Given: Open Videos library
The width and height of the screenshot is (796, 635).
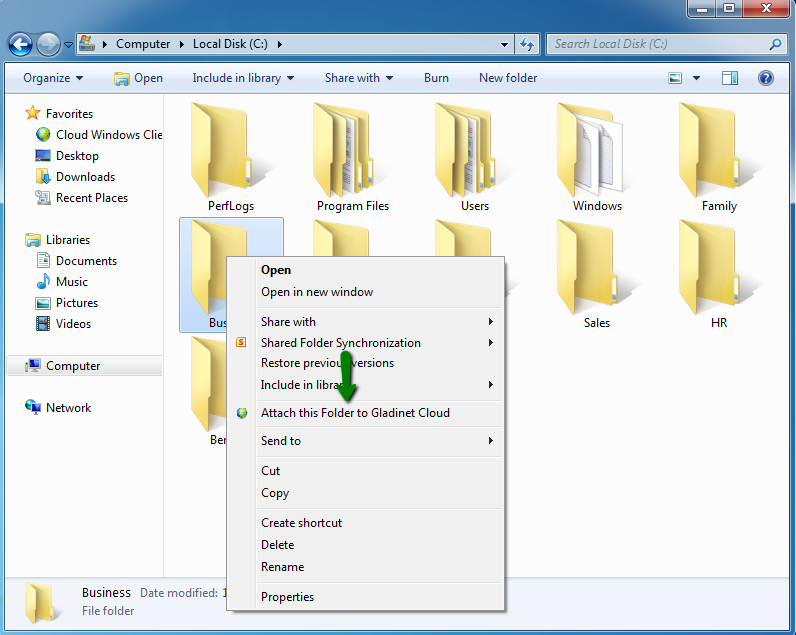Looking at the screenshot, I should (x=63, y=324).
